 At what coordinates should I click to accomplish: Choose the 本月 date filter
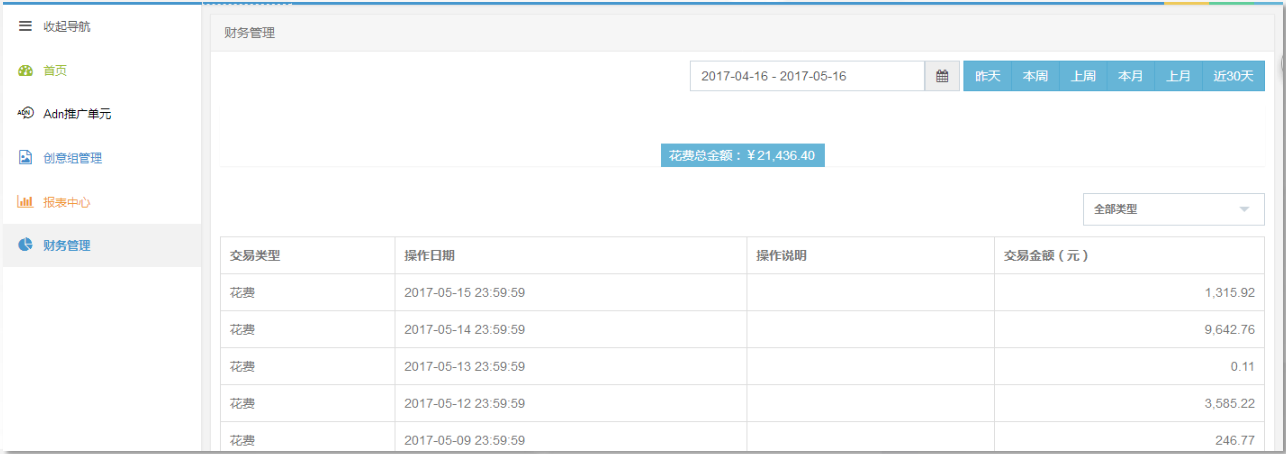tap(1130, 76)
